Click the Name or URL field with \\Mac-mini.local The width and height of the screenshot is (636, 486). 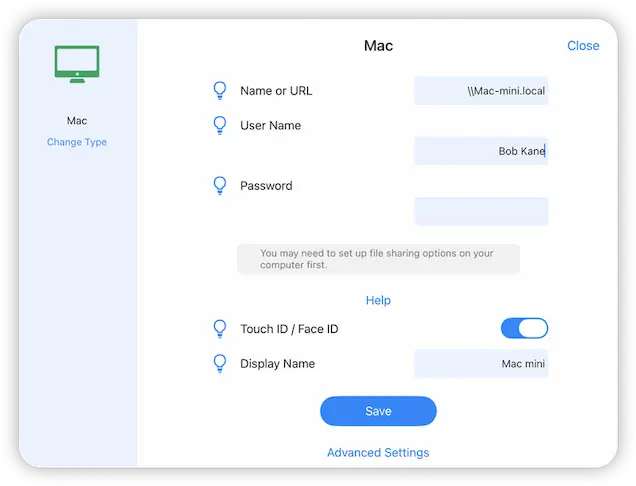(x=481, y=91)
